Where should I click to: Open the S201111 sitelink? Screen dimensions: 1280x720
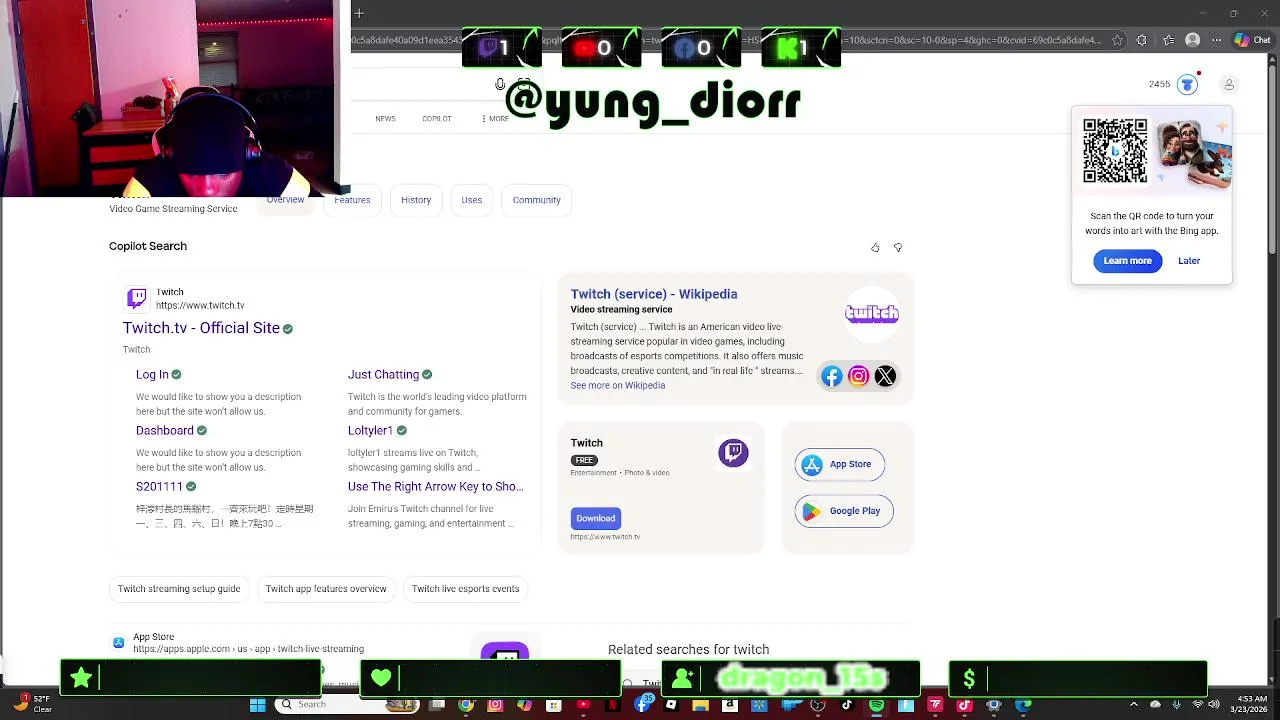(x=159, y=486)
